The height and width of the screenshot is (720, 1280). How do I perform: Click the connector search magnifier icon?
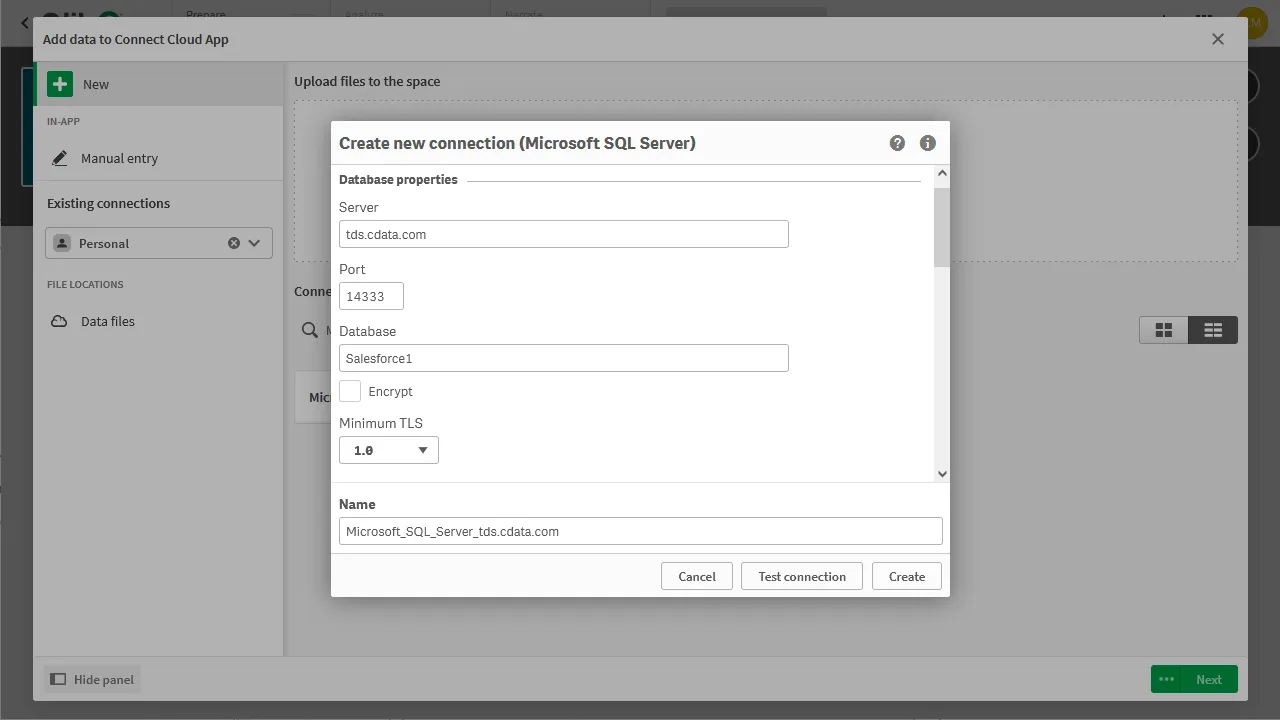(x=310, y=330)
